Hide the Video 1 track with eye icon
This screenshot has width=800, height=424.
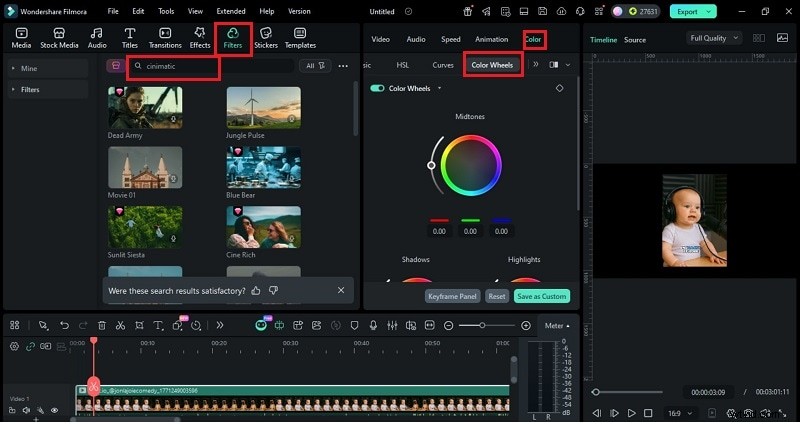54,410
